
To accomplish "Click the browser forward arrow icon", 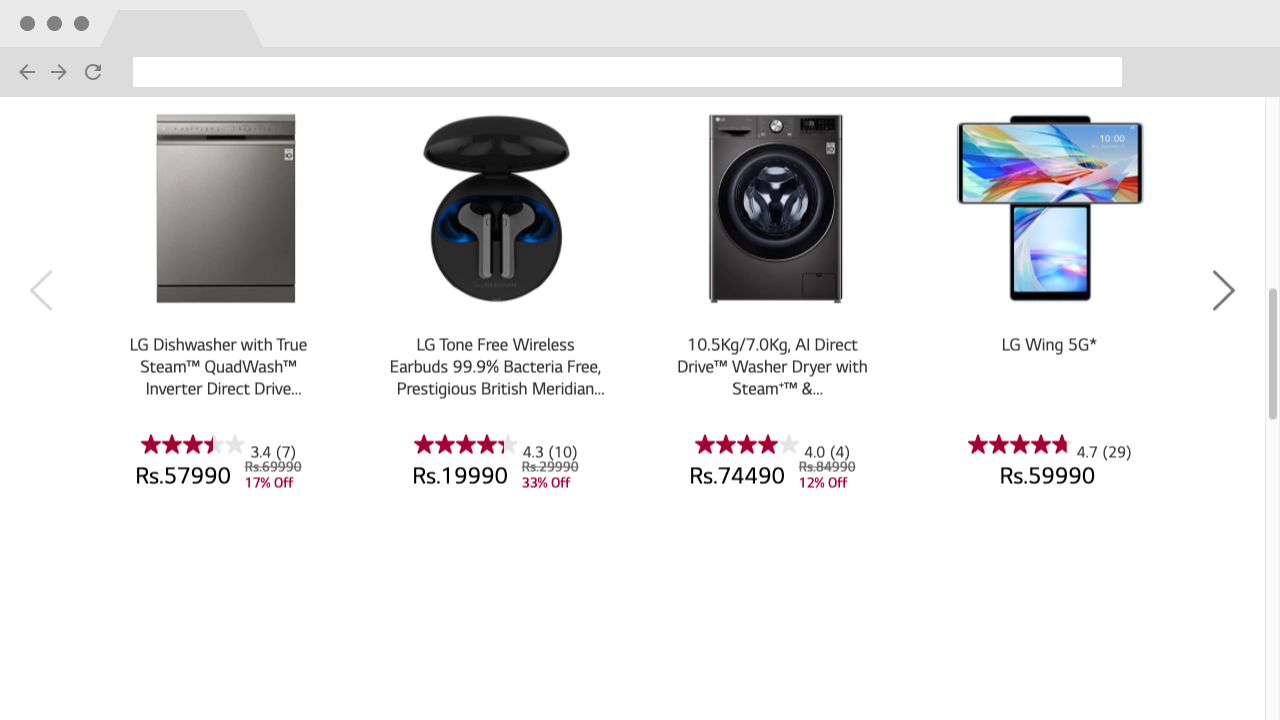I will 59,72.
